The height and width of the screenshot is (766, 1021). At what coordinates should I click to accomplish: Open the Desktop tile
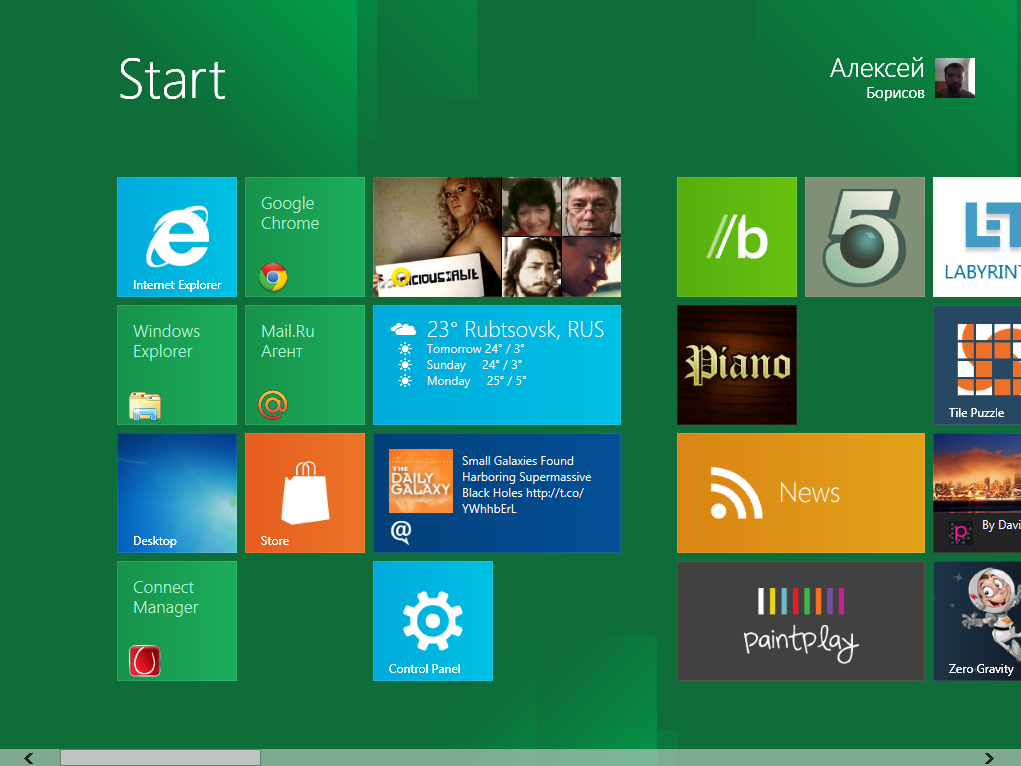(177, 493)
